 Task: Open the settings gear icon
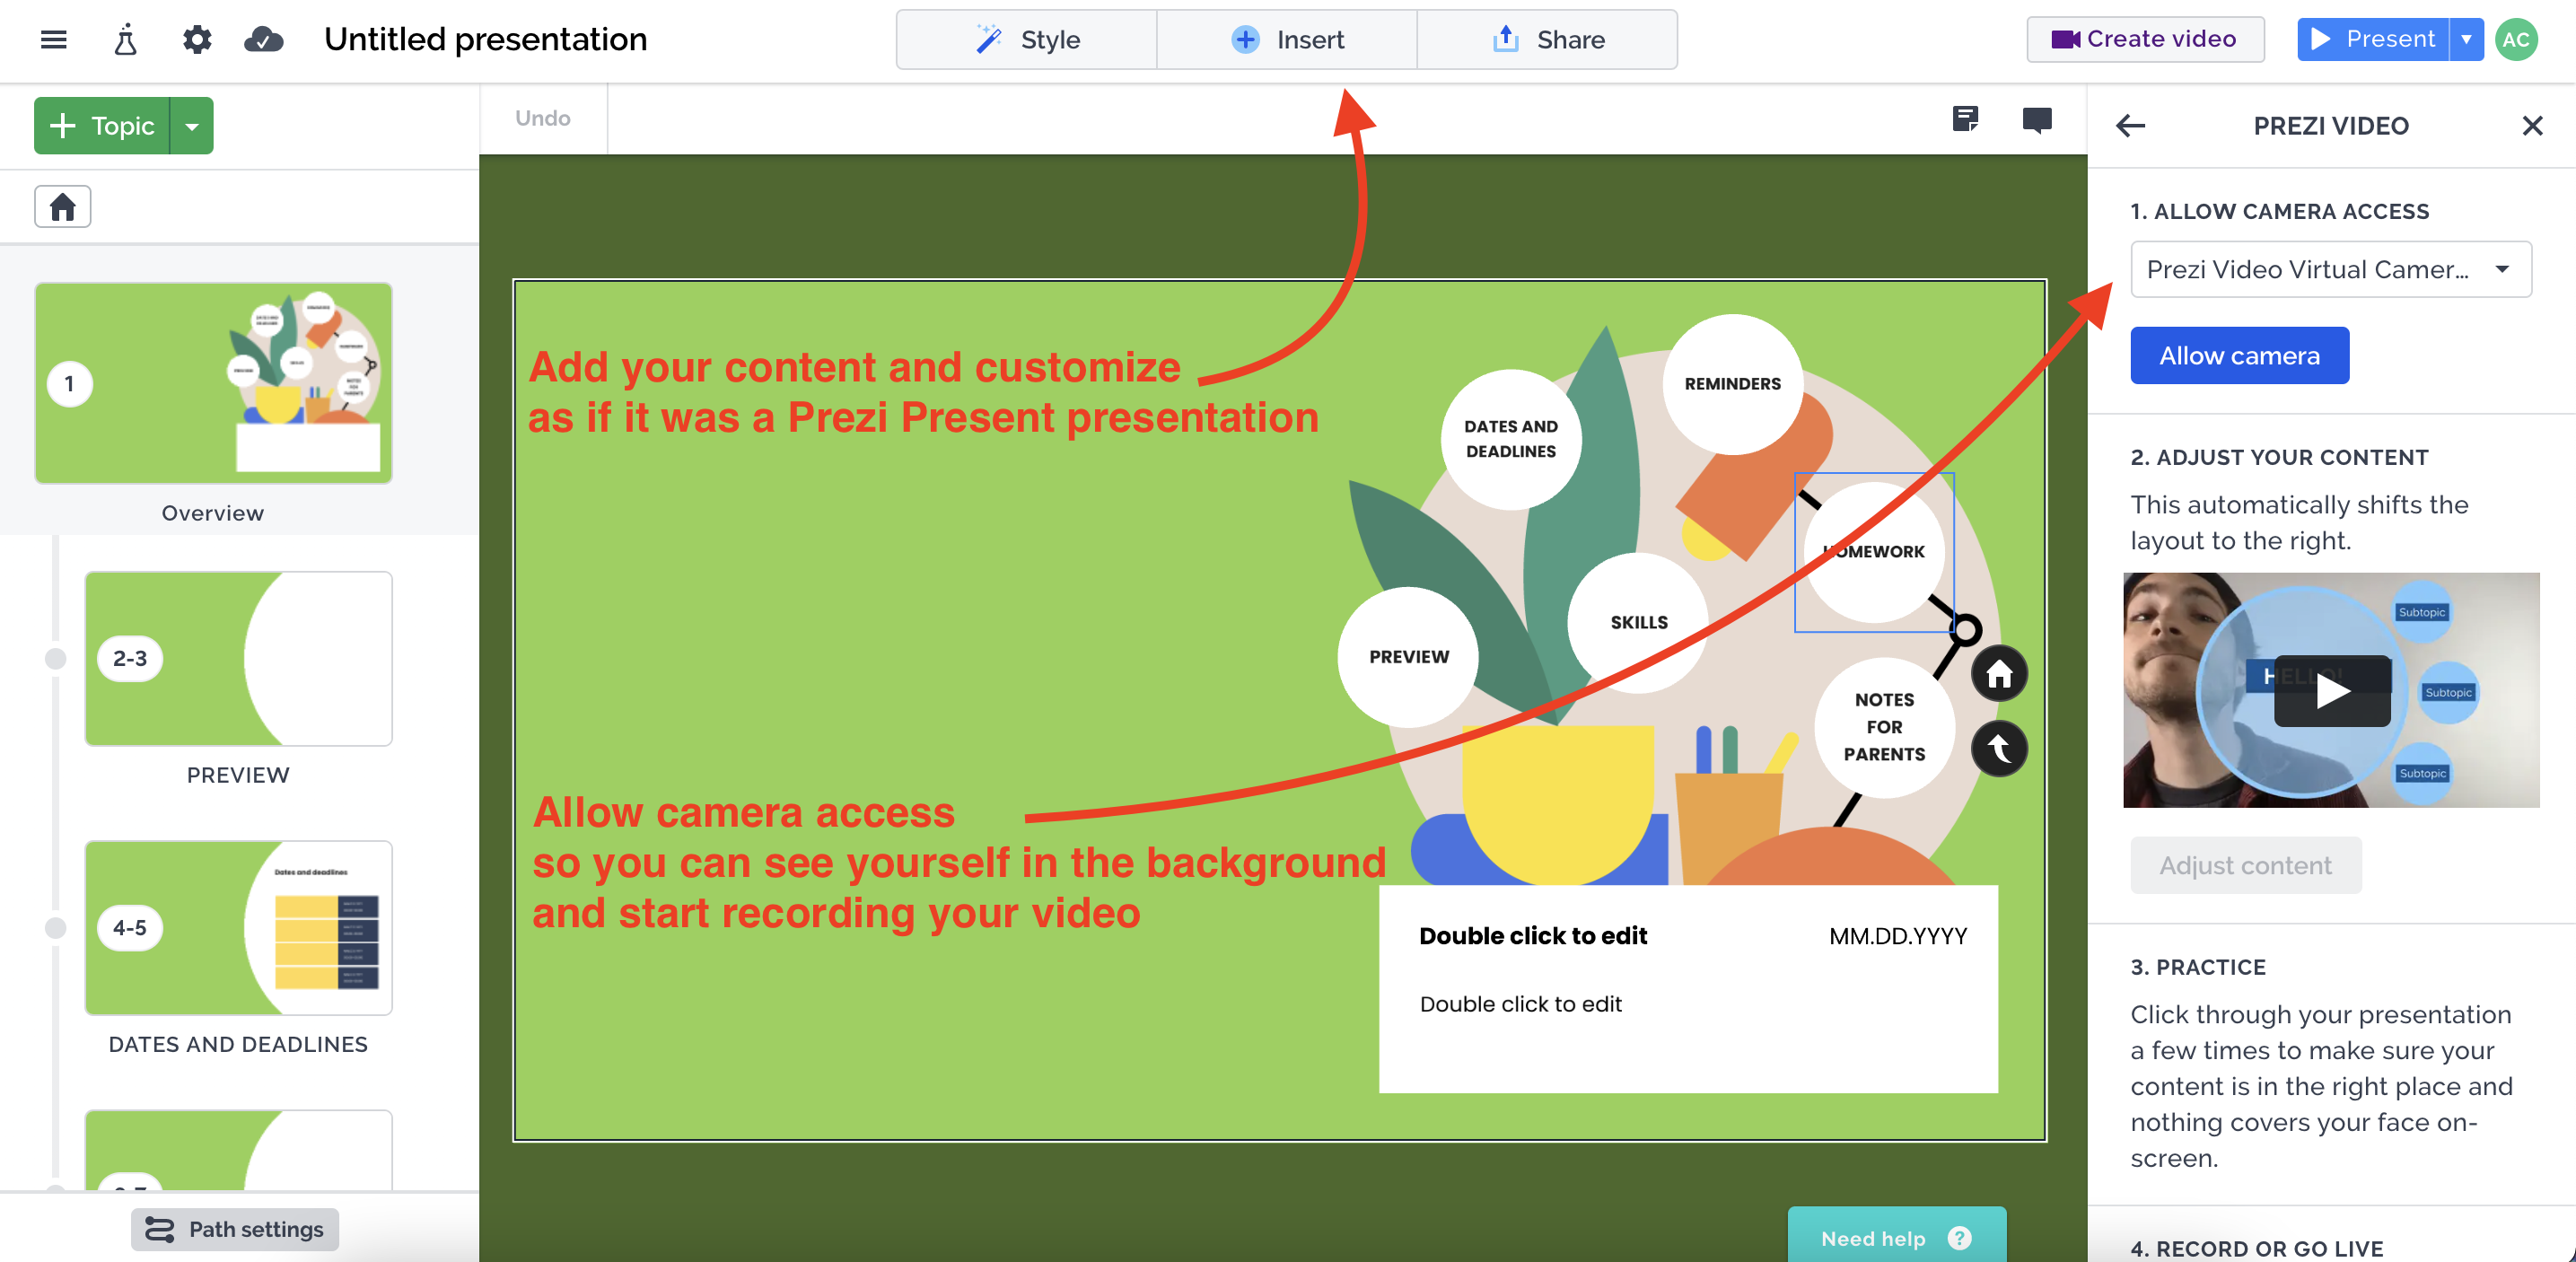tap(197, 40)
